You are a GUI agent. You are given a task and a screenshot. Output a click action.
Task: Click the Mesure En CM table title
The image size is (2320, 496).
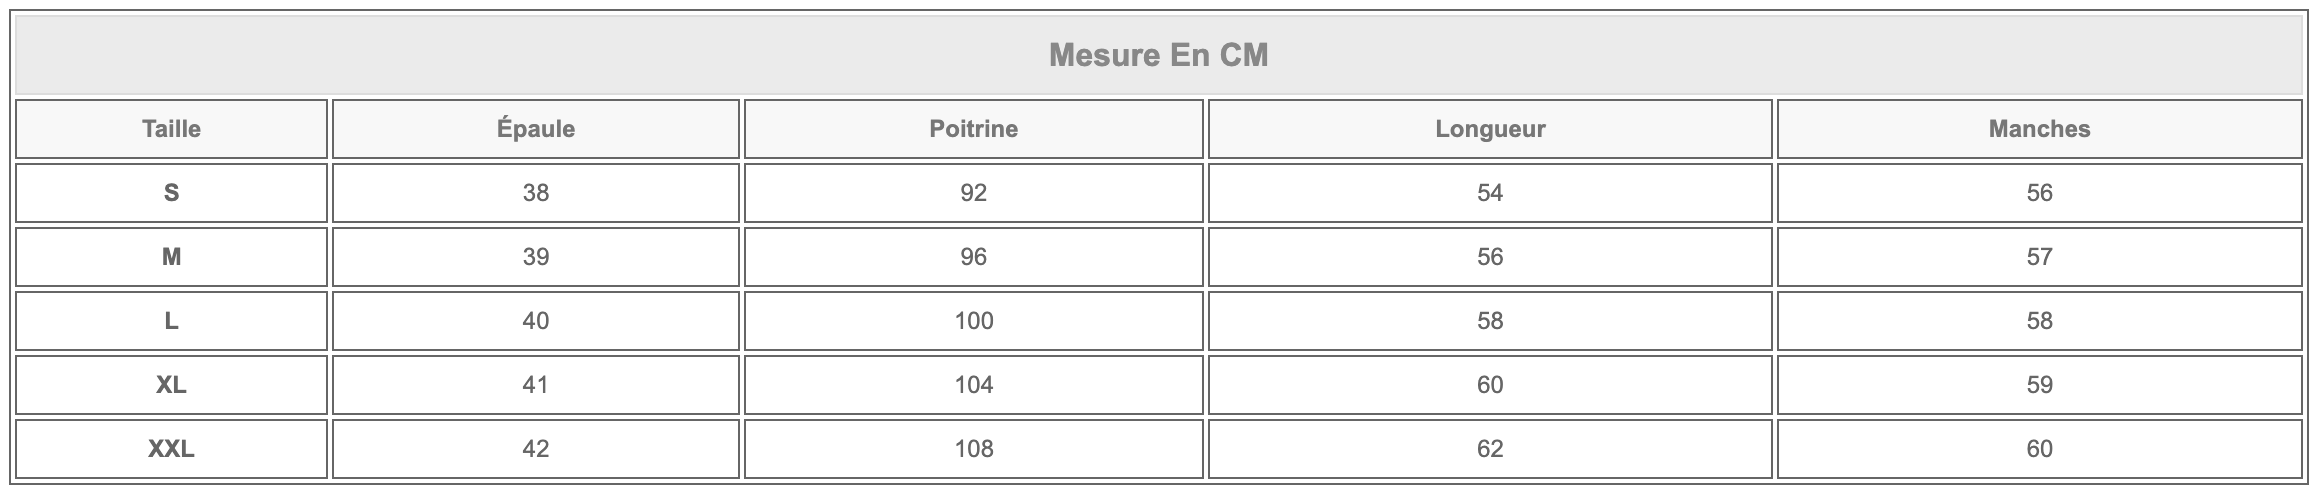click(x=1159, y=55)
